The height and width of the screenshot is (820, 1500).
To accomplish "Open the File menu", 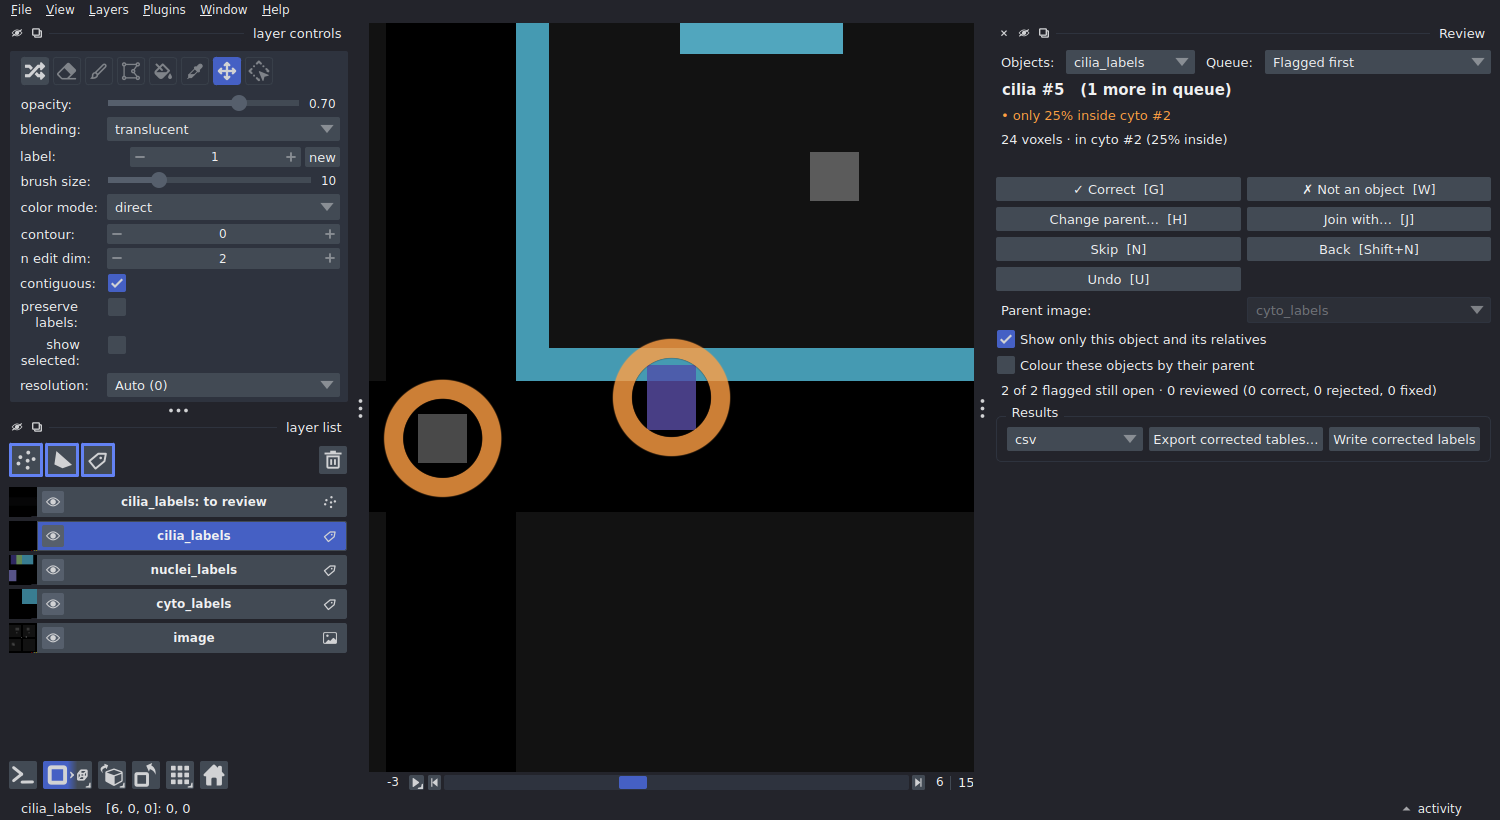I will pos(21,9).
